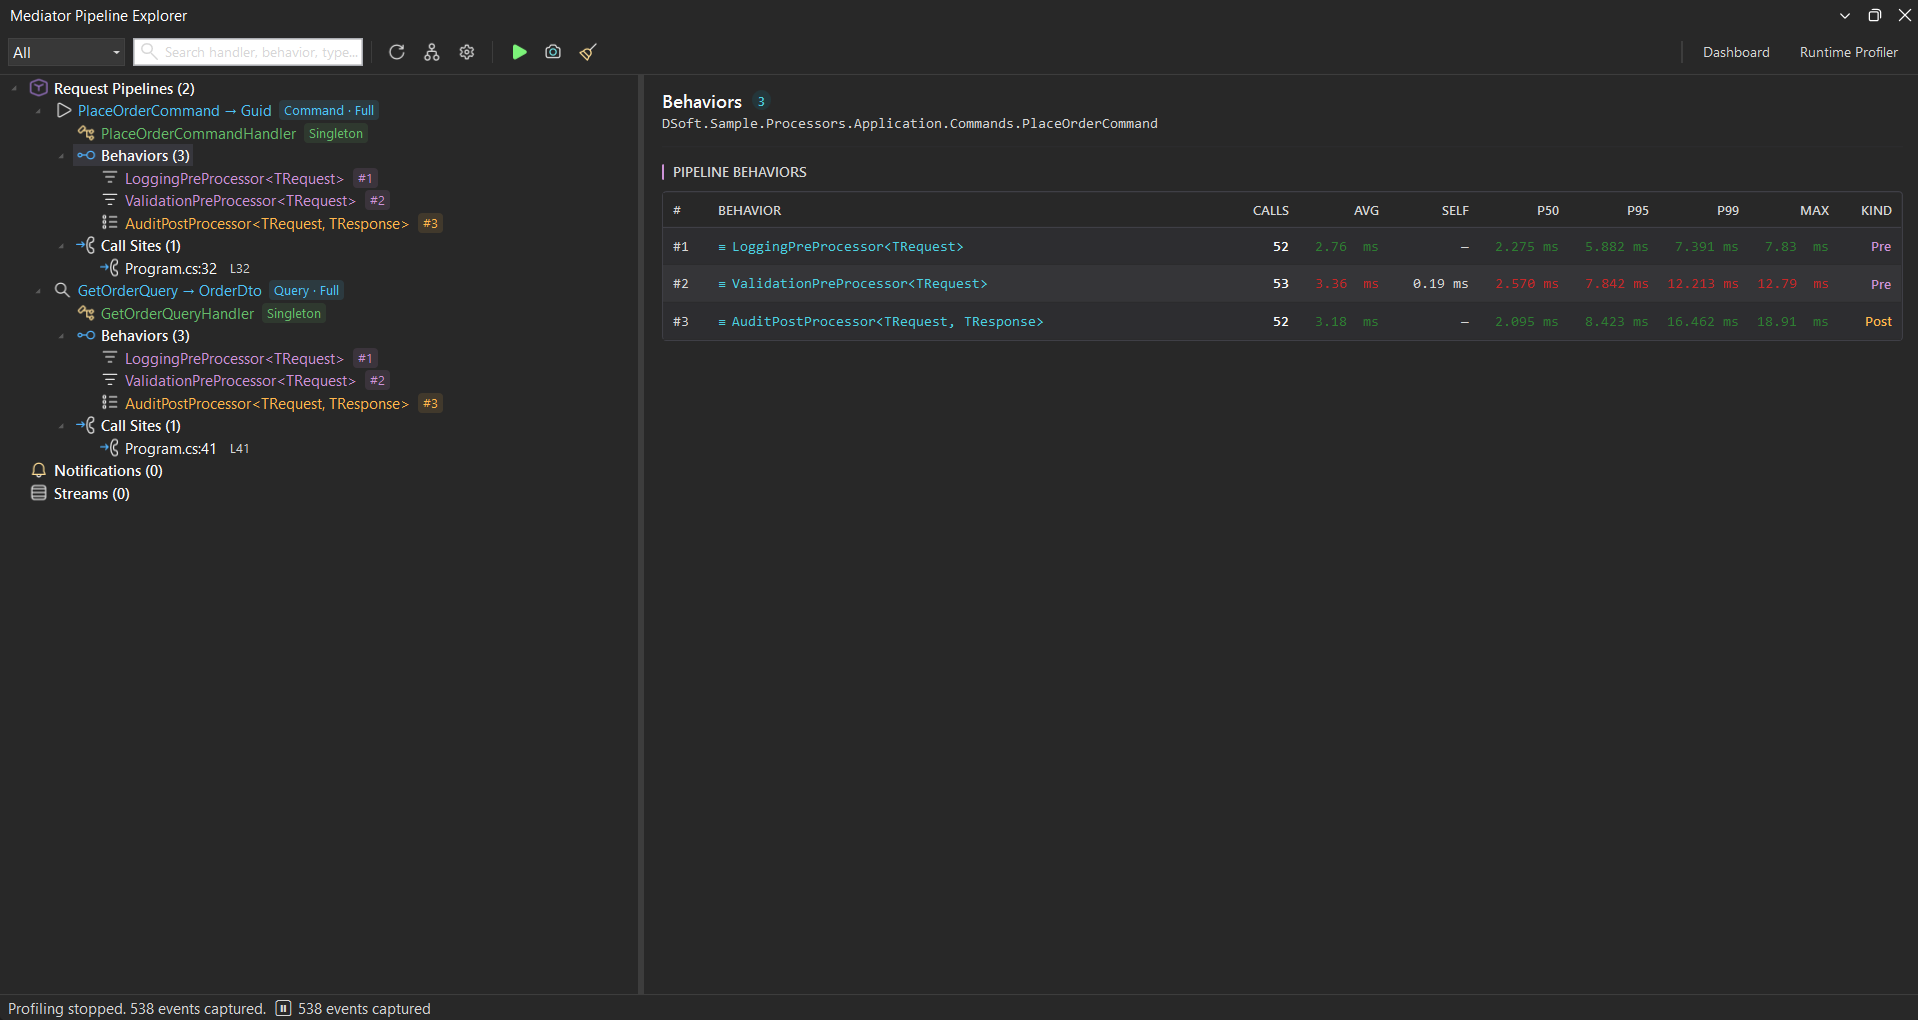
Task: Collapse Call Sites (1) under GetOrderQuery
Action: tap(62, 426)
